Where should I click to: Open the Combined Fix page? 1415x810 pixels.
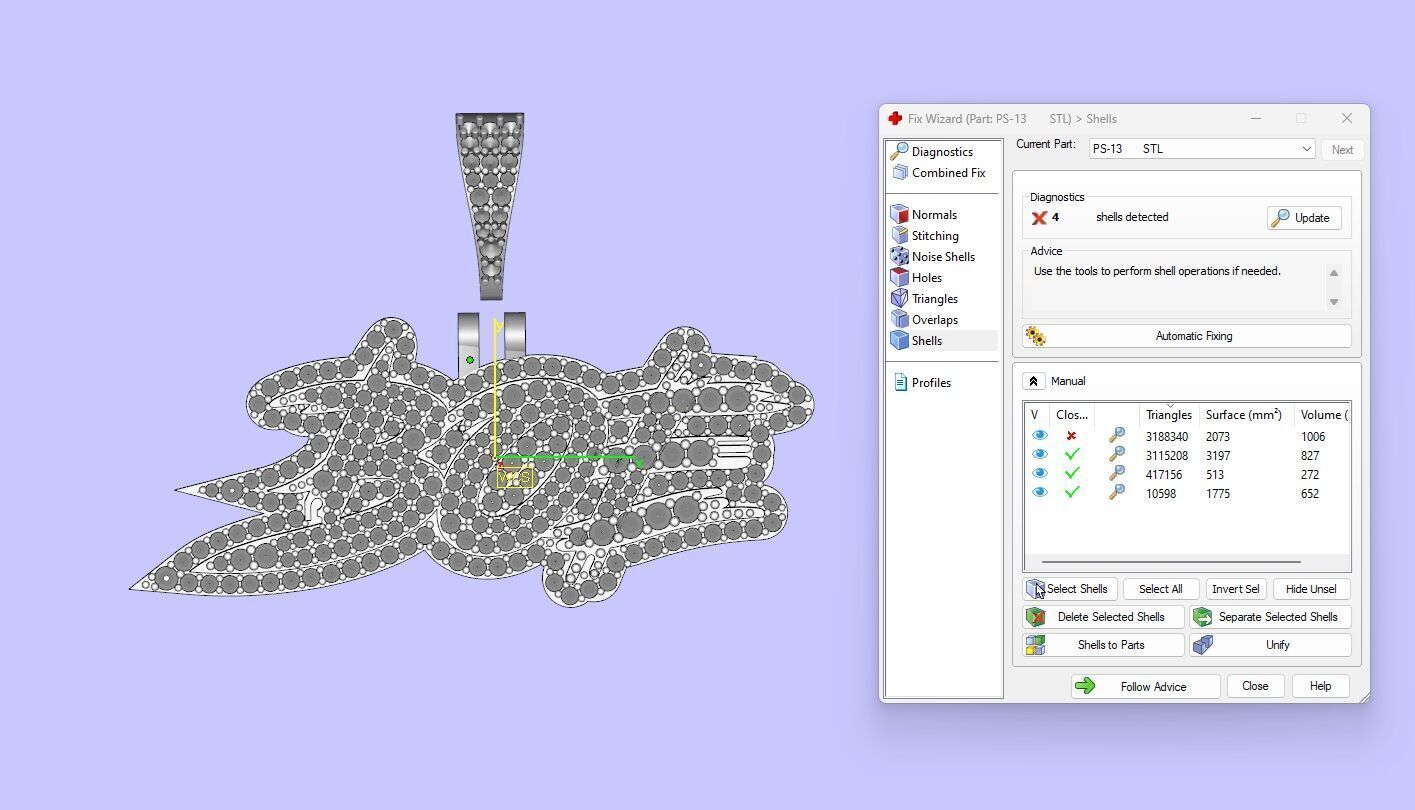point(948,173)
